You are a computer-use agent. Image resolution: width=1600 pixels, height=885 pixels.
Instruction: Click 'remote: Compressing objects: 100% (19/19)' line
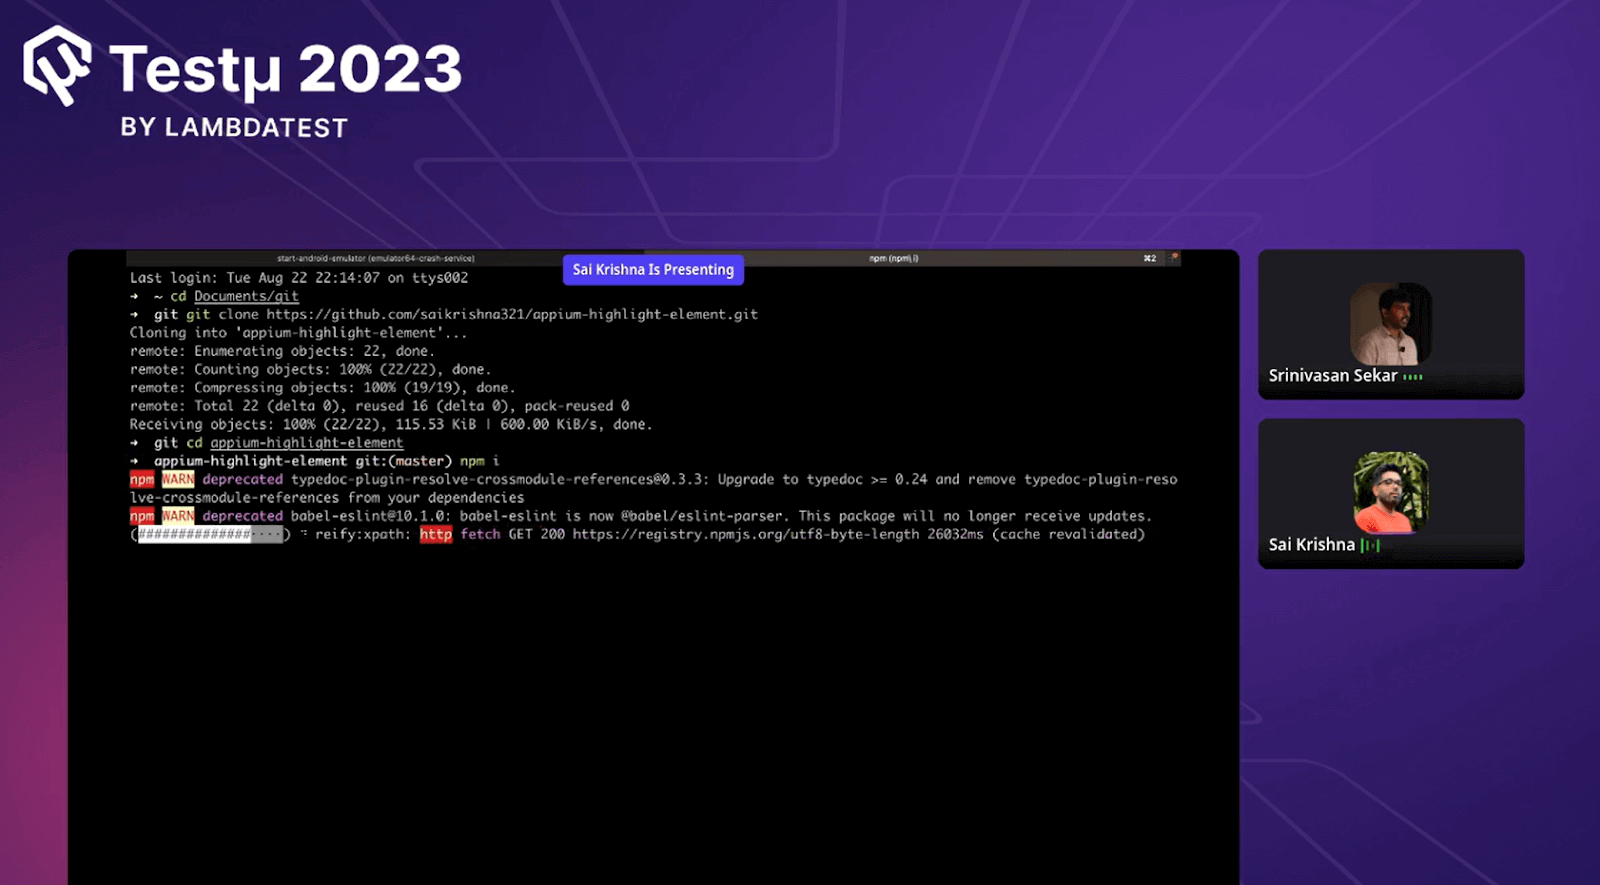(x=322, y=388)
